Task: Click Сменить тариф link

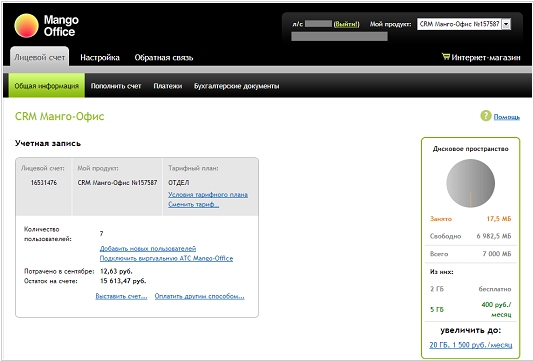Action: 193,204
